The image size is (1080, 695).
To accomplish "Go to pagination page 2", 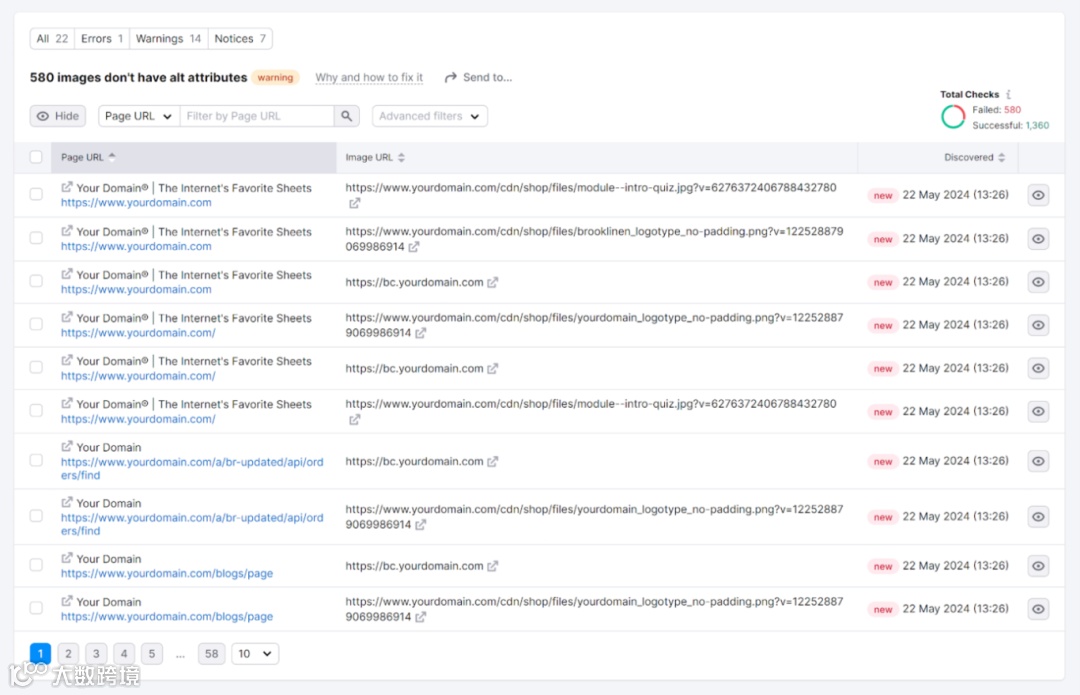I will click(68, 654).
